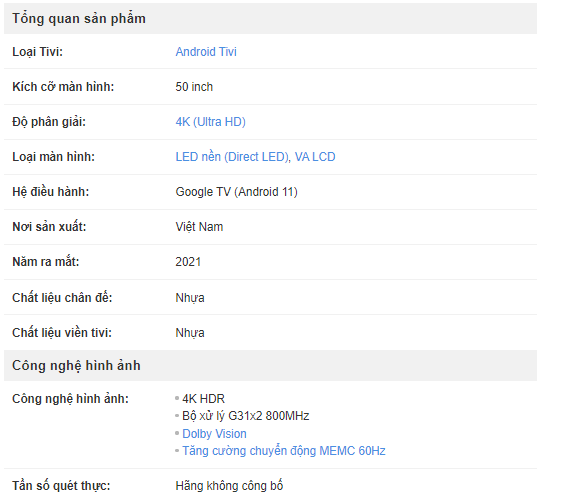565x502 pixels.
Task: Click the Chất liệu chân đế label
Action: click(x=62, y=298)
